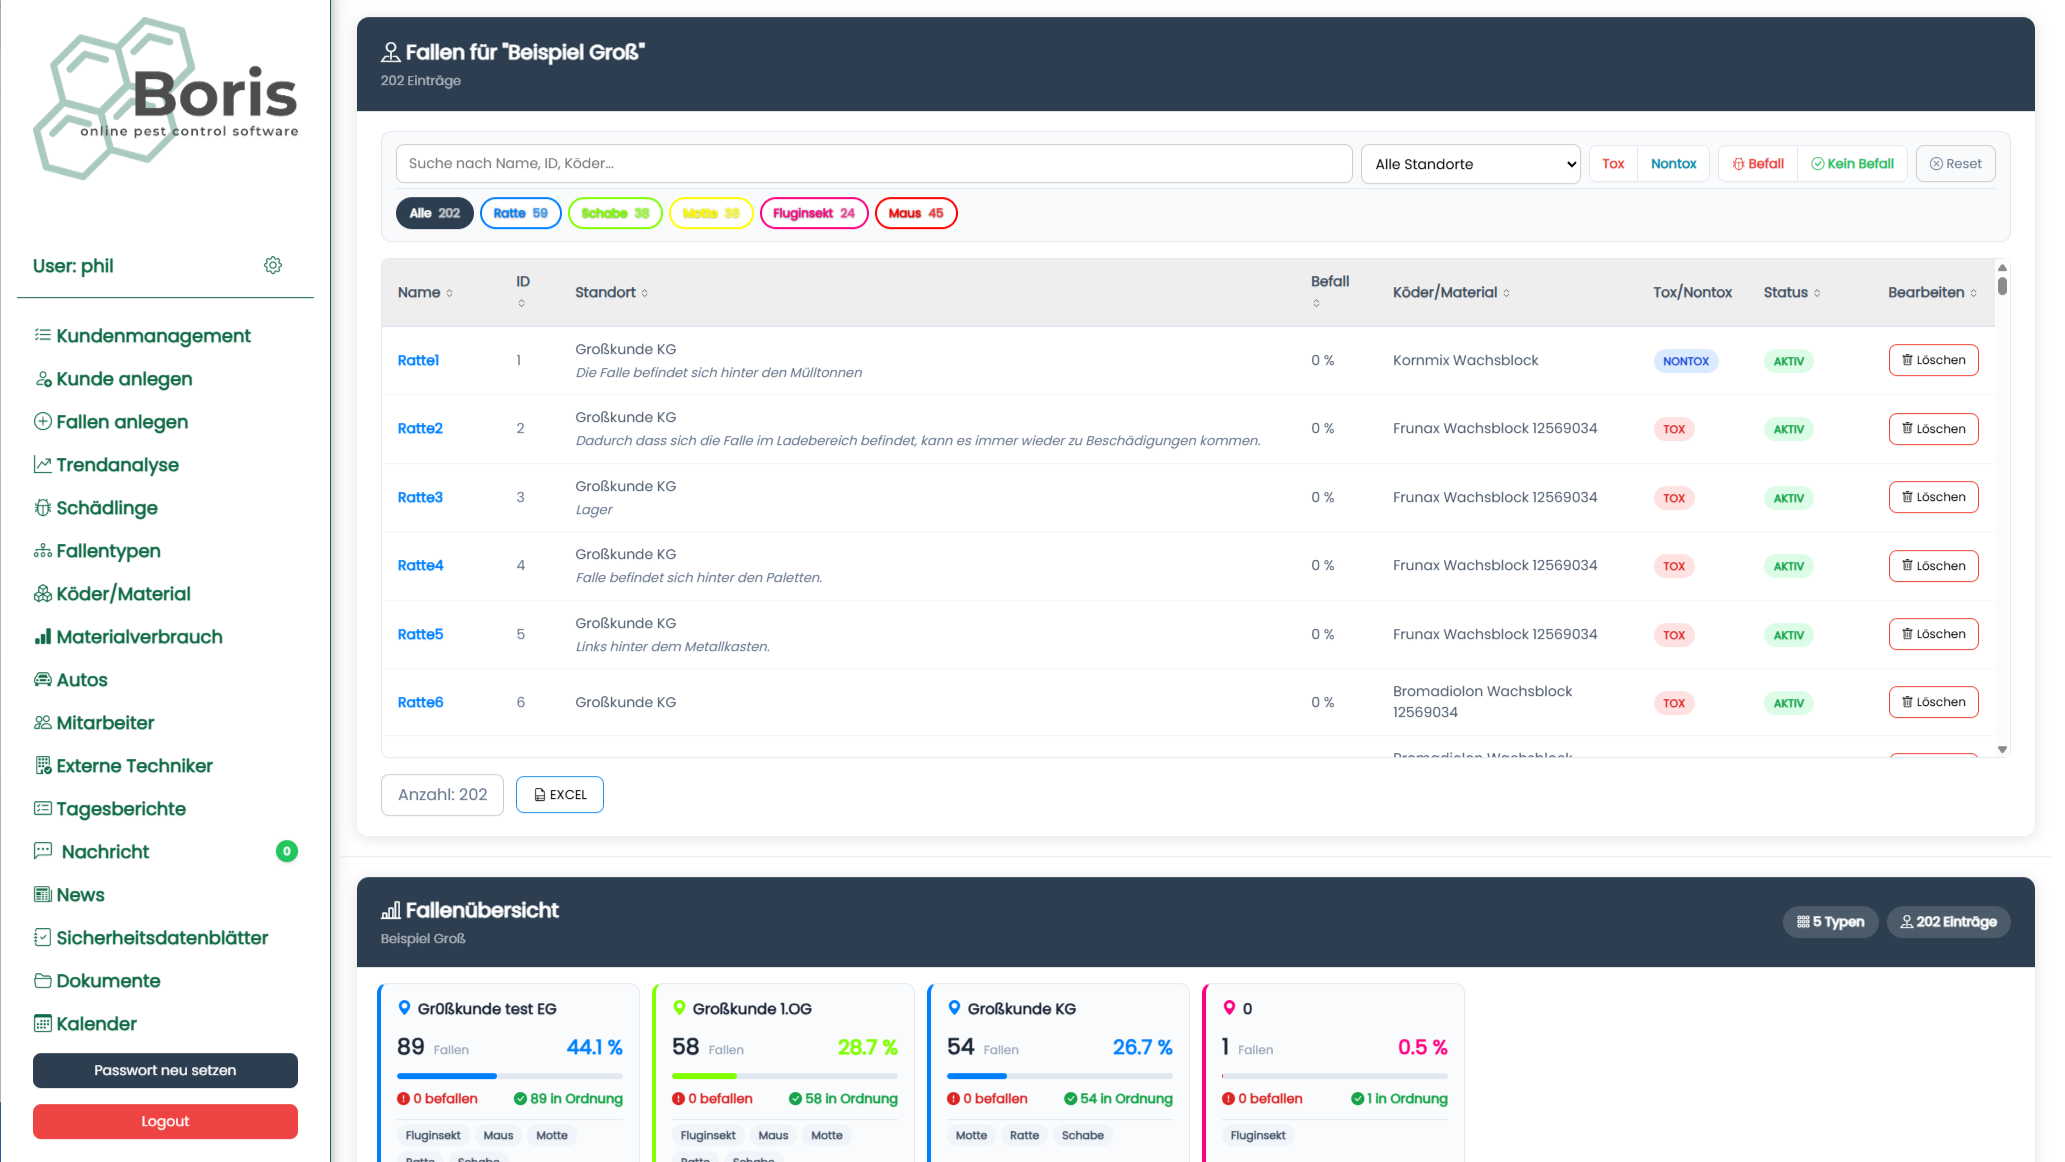
Task: Select the Ratte 59 filter pill
Action: 521,213
